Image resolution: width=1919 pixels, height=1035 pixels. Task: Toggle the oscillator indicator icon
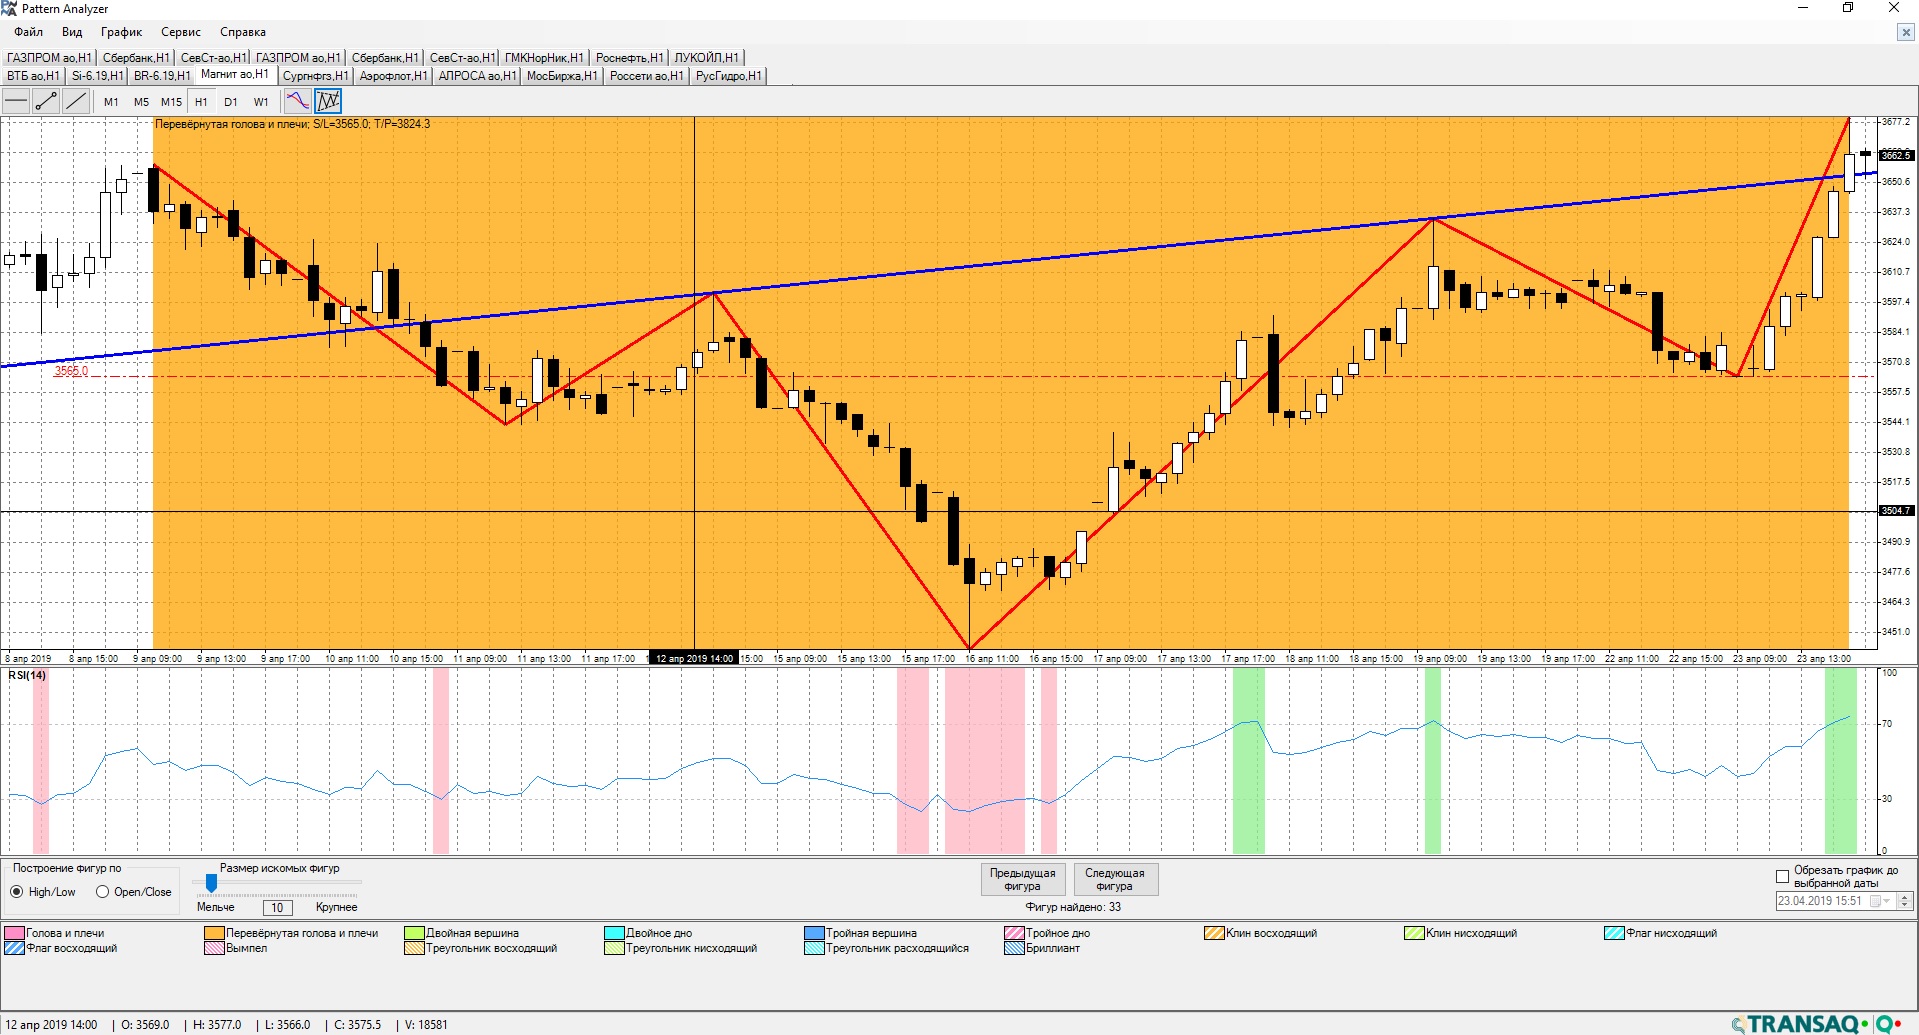[x=298, y=101]
